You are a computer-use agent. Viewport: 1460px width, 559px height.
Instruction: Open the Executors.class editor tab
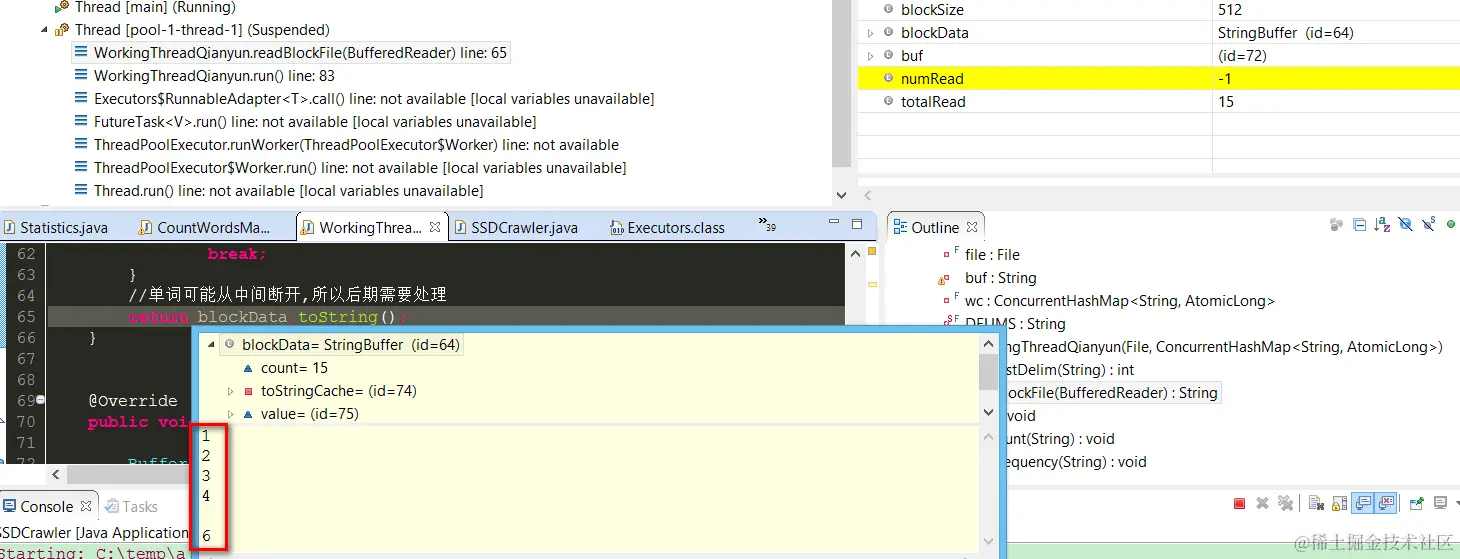[x=666, y=227]
